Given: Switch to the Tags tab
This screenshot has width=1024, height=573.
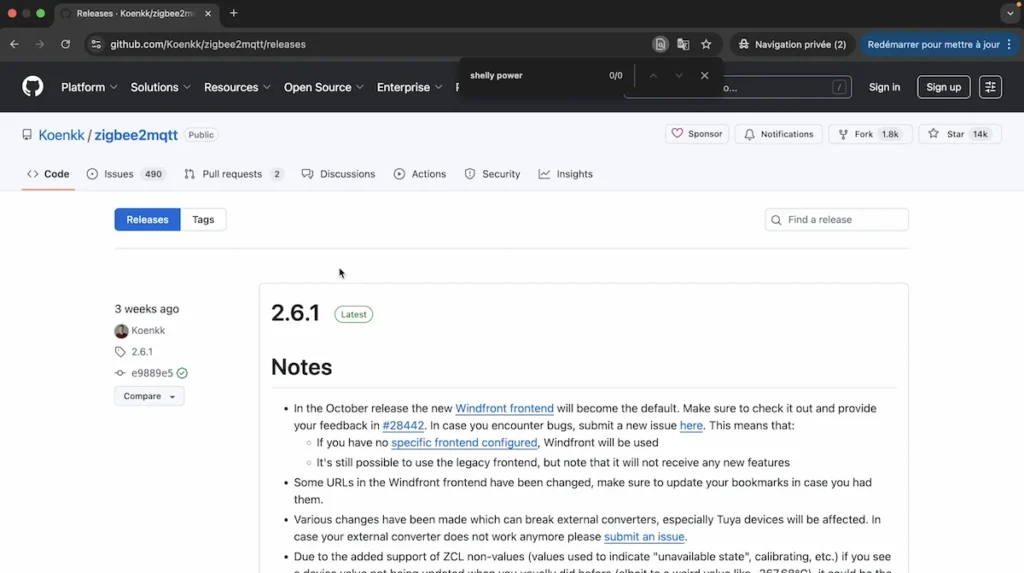Looking at the screenshot, I should click(203, 220).
